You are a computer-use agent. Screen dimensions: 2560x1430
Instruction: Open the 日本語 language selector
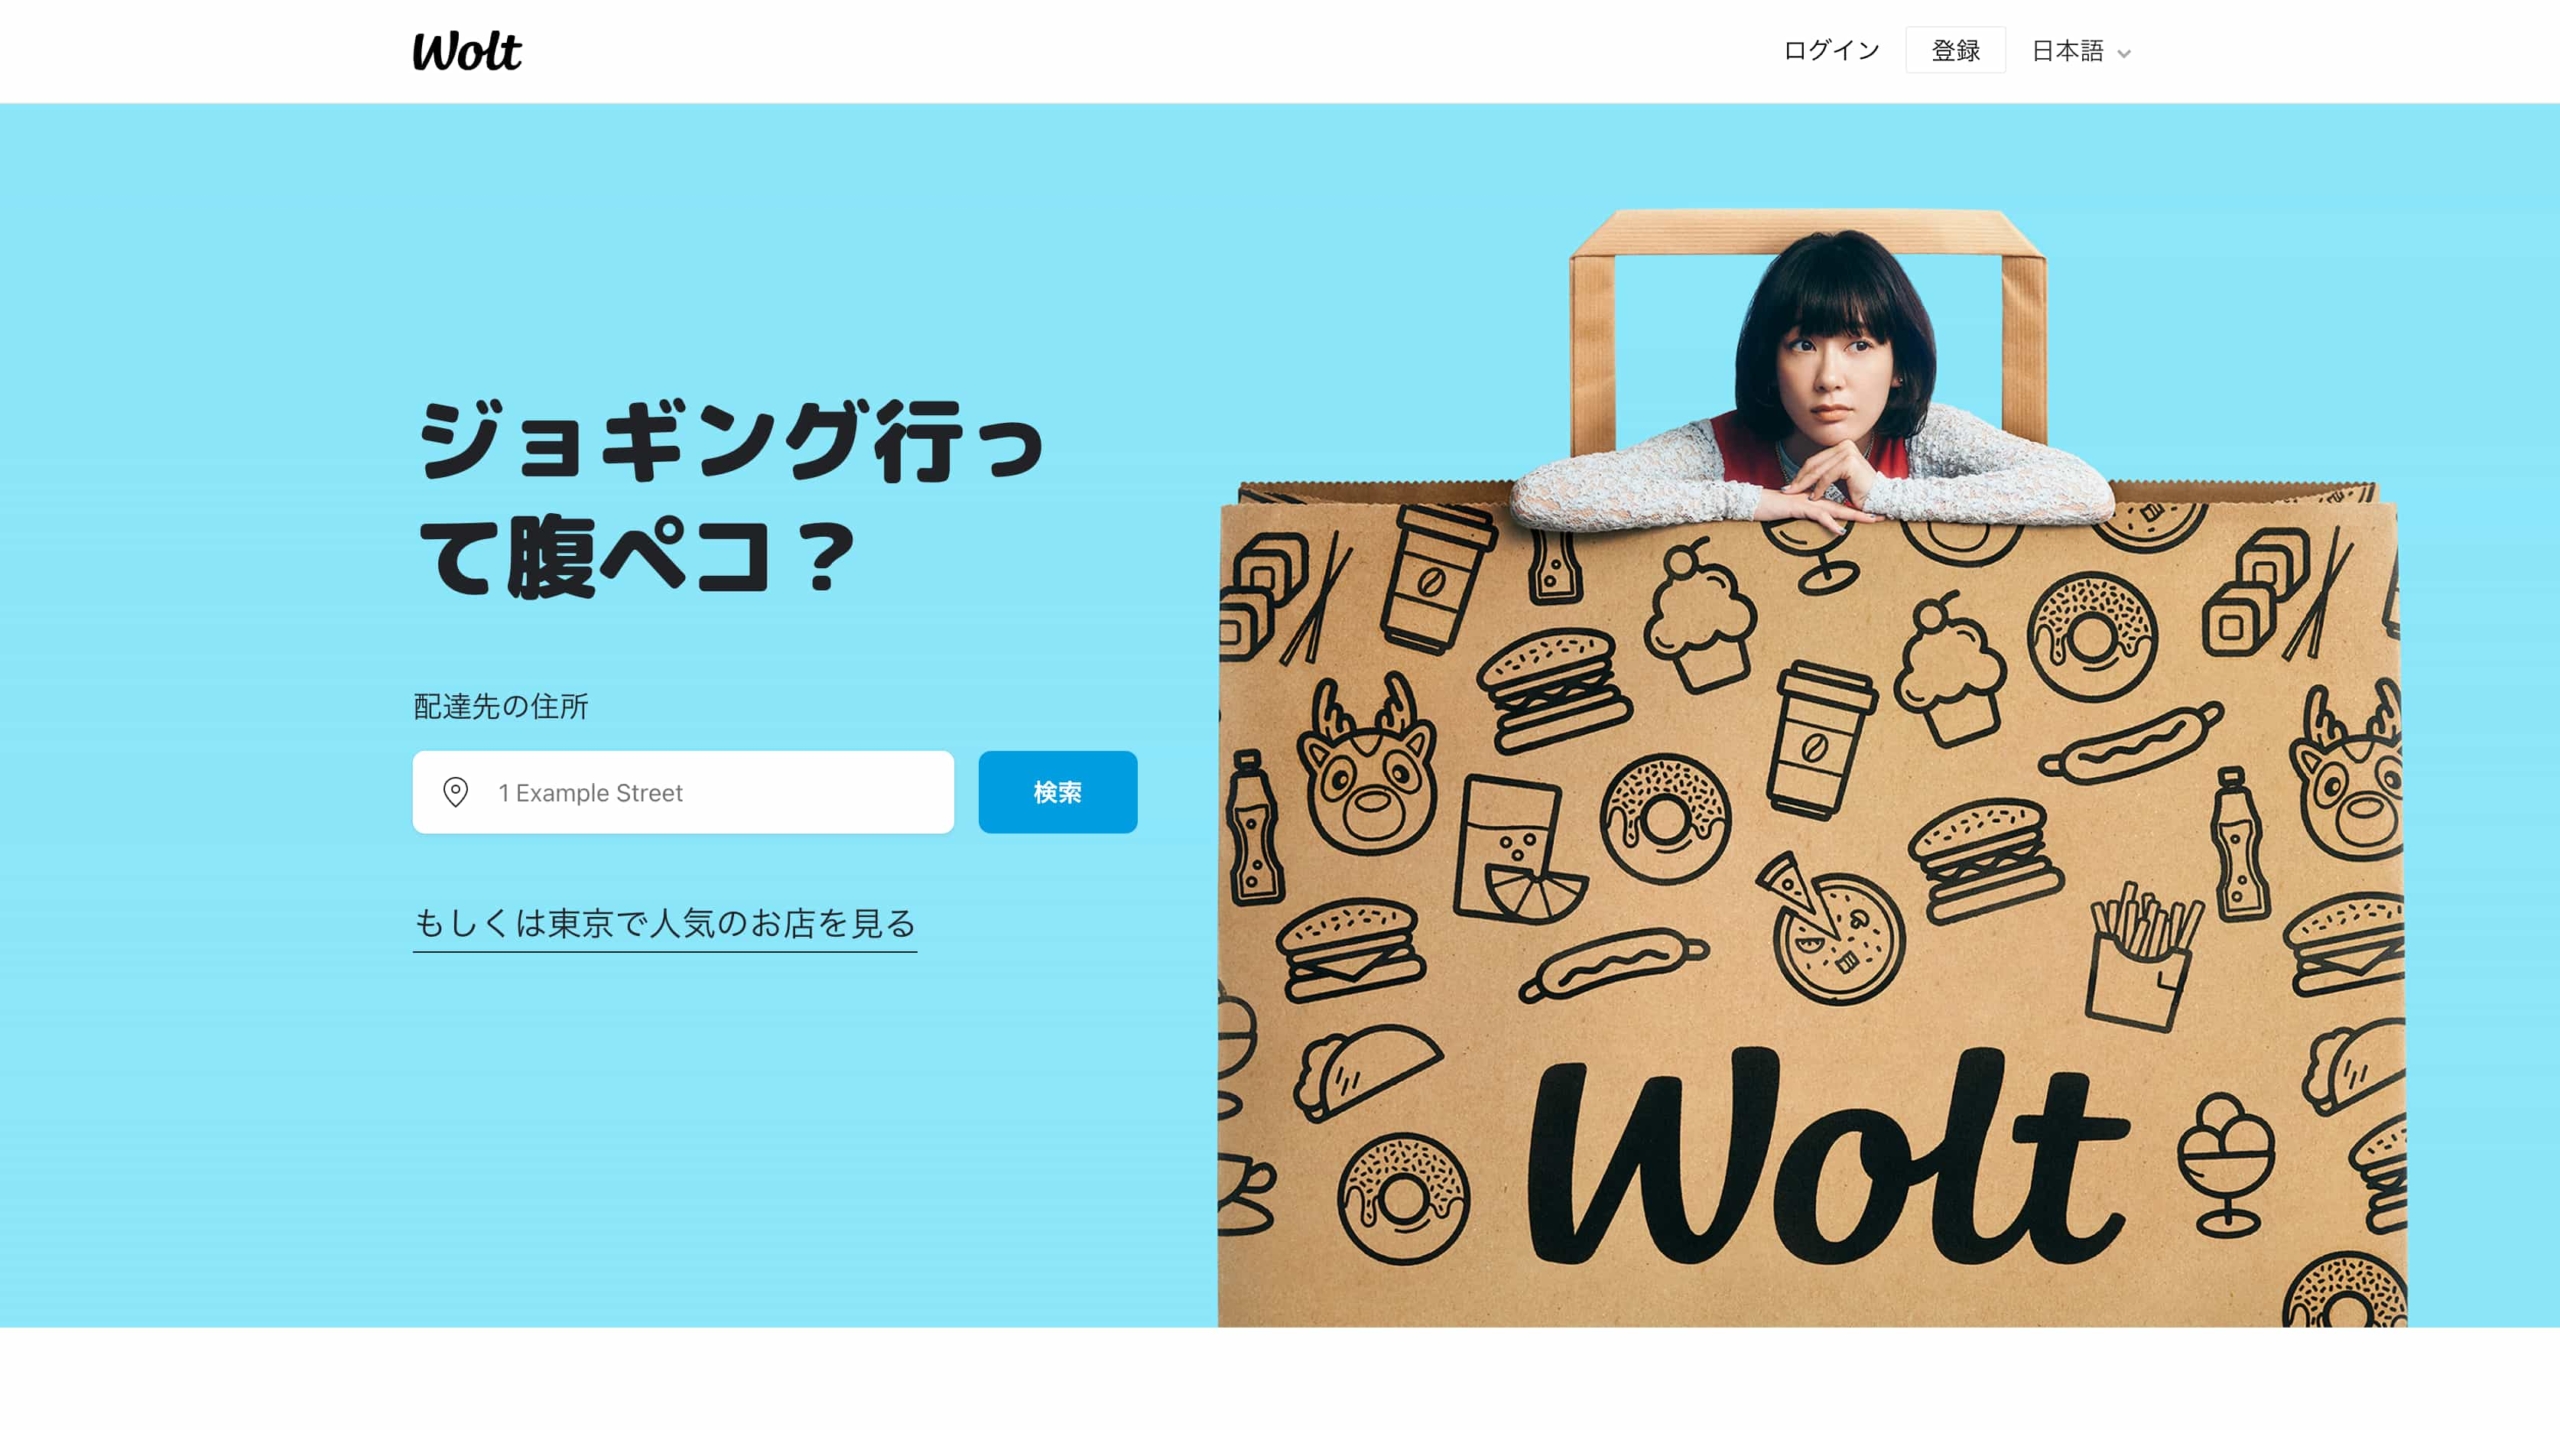click(x=2080, y=51)
